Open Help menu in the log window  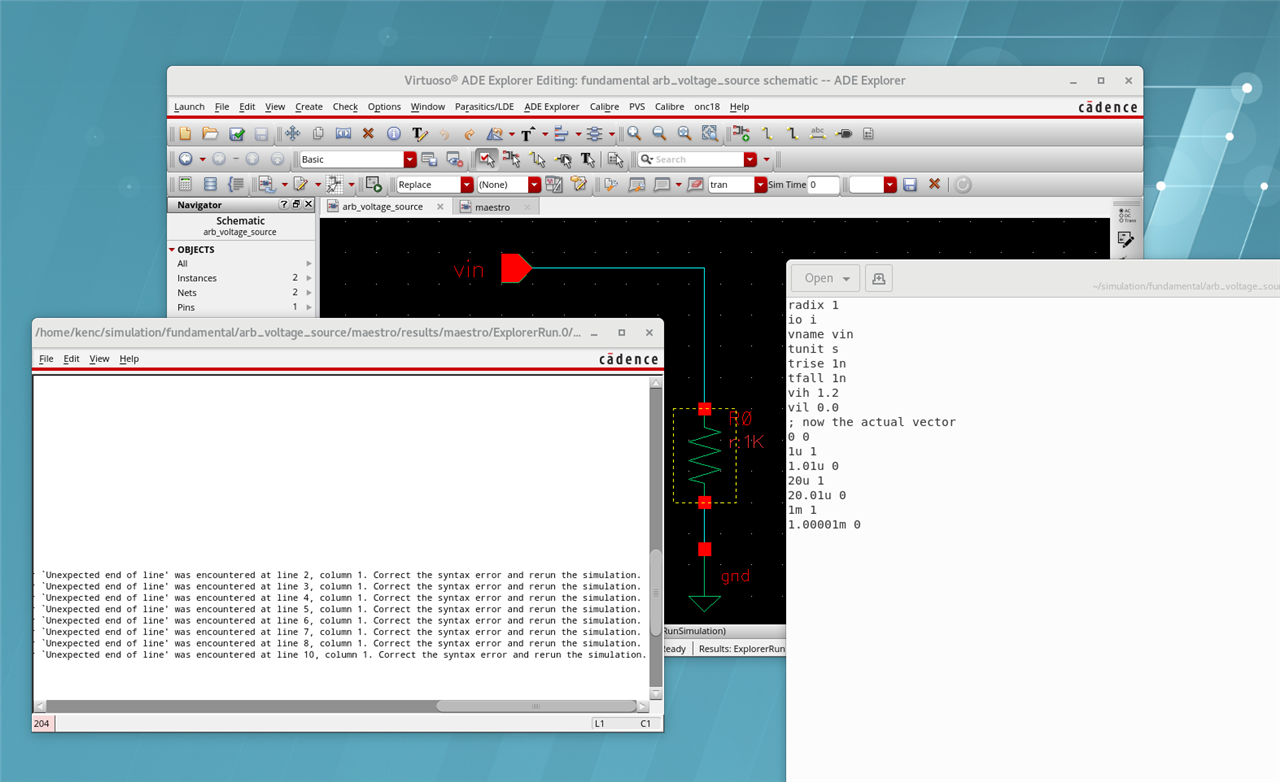coord(129,358)
